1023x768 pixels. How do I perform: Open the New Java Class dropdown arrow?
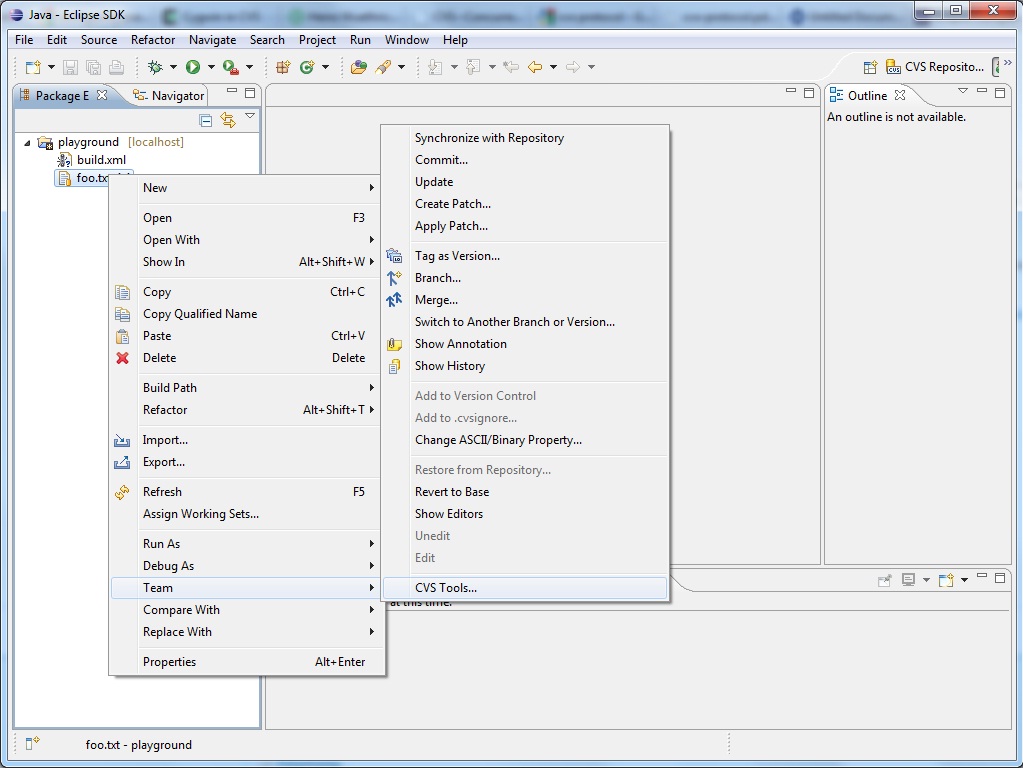[x=325, y=67]
